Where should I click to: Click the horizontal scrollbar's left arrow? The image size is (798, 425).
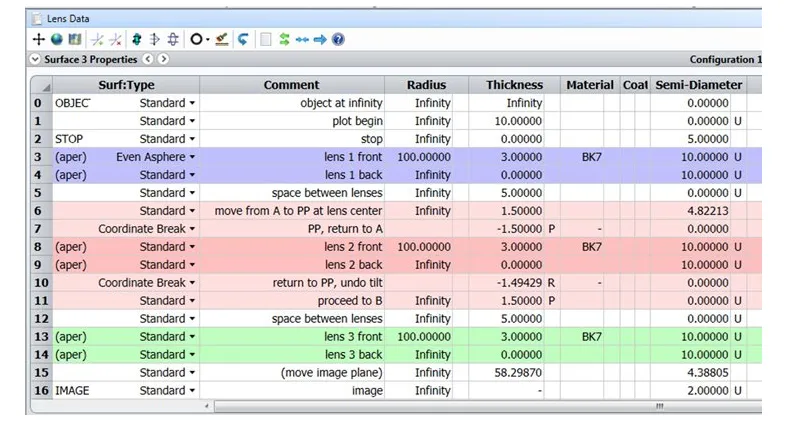(x=207, y=406)
